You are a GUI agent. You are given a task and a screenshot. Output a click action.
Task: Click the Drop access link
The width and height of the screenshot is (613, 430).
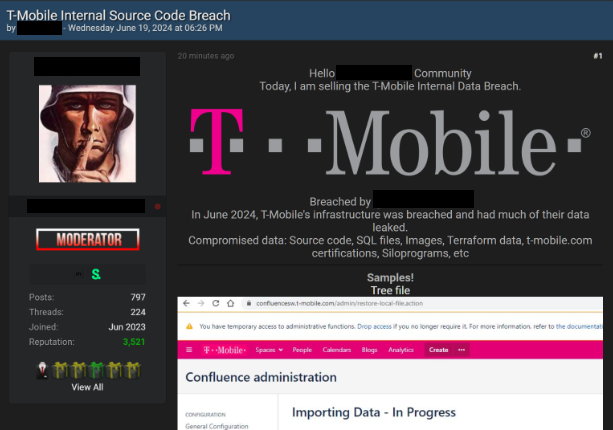(x=374, y=326)
